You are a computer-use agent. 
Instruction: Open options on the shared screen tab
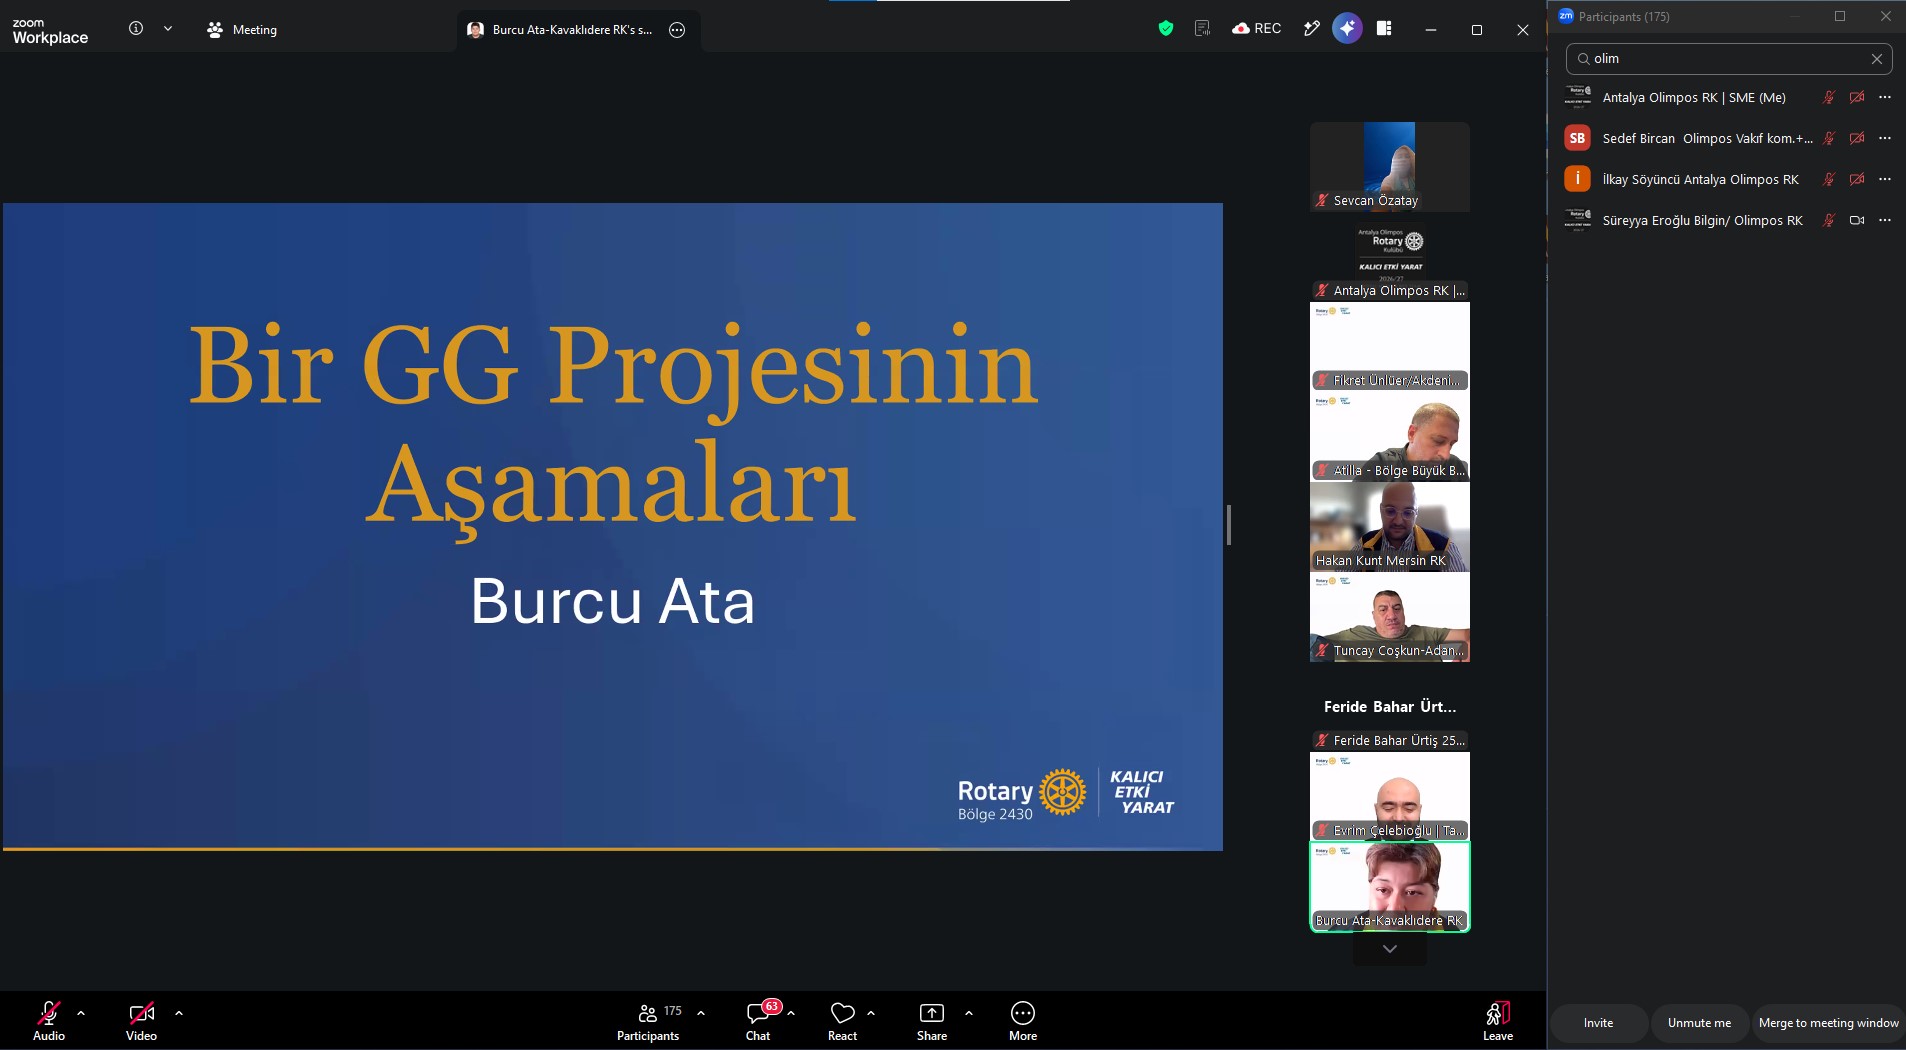tap(677, 30)
